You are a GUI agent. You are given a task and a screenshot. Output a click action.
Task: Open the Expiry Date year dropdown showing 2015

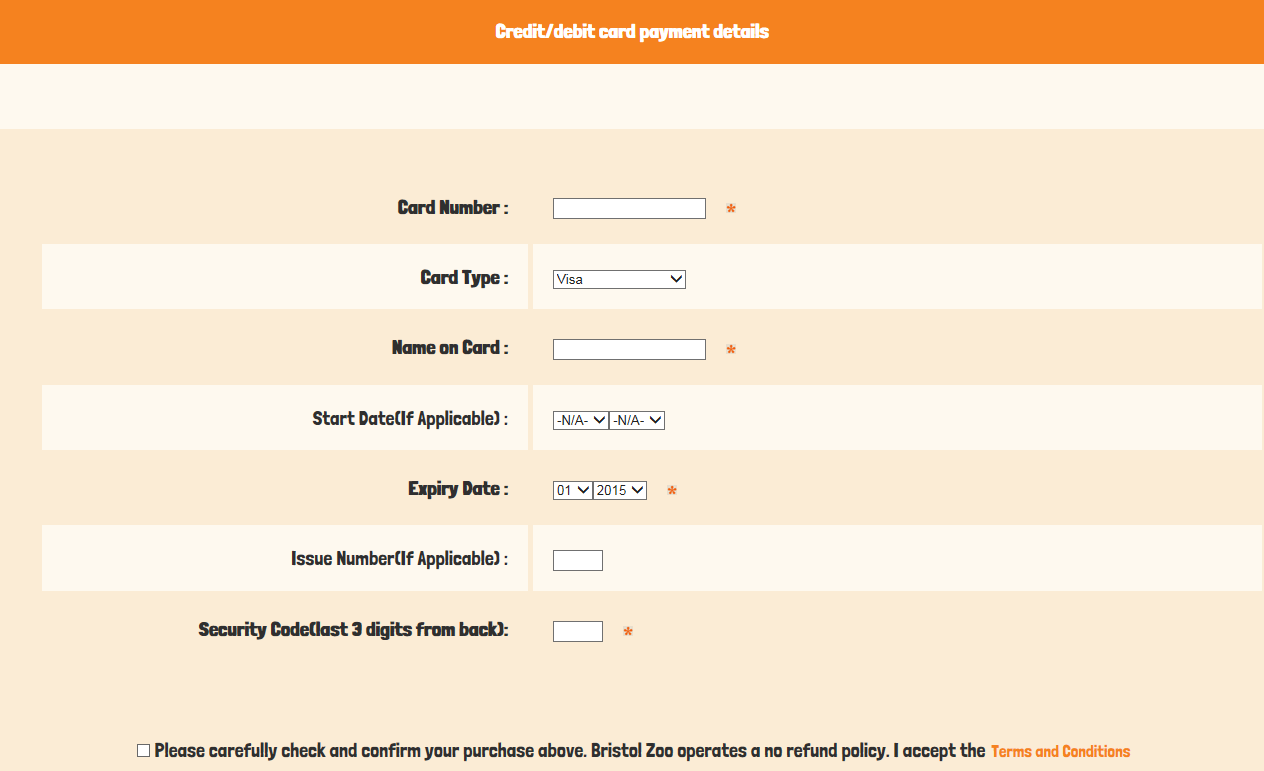point(620,491)
